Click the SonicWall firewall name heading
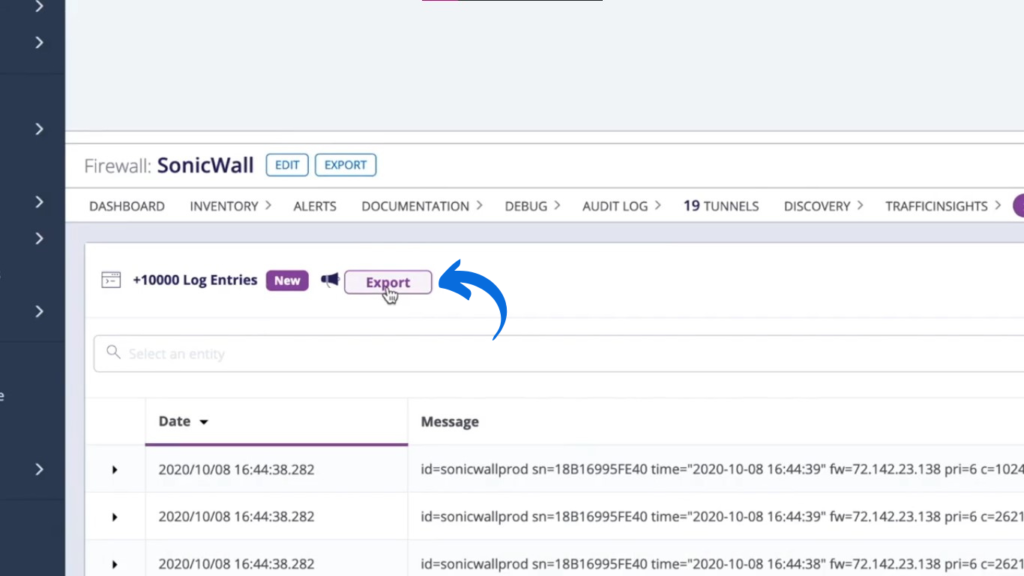1024x576 pixels. pyautogui.click(x=205, y=165)
